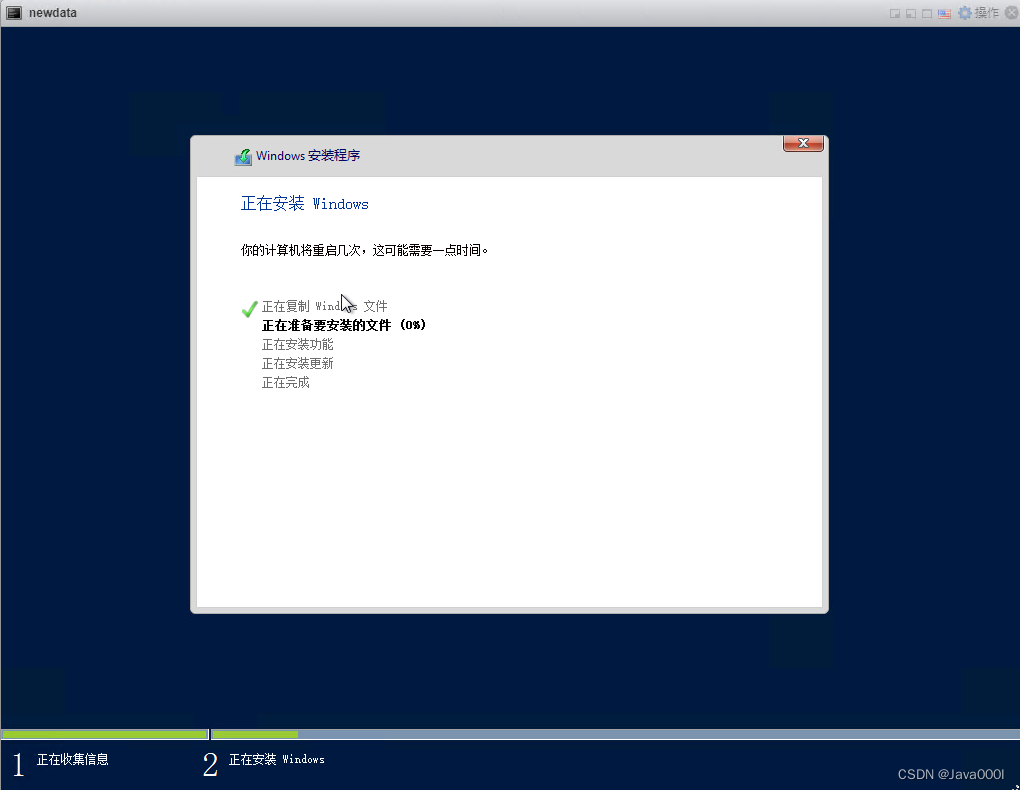Click the 正在复制 Windows 文件 step
This screenshot has width=1020, height=790.
point(325,306)
